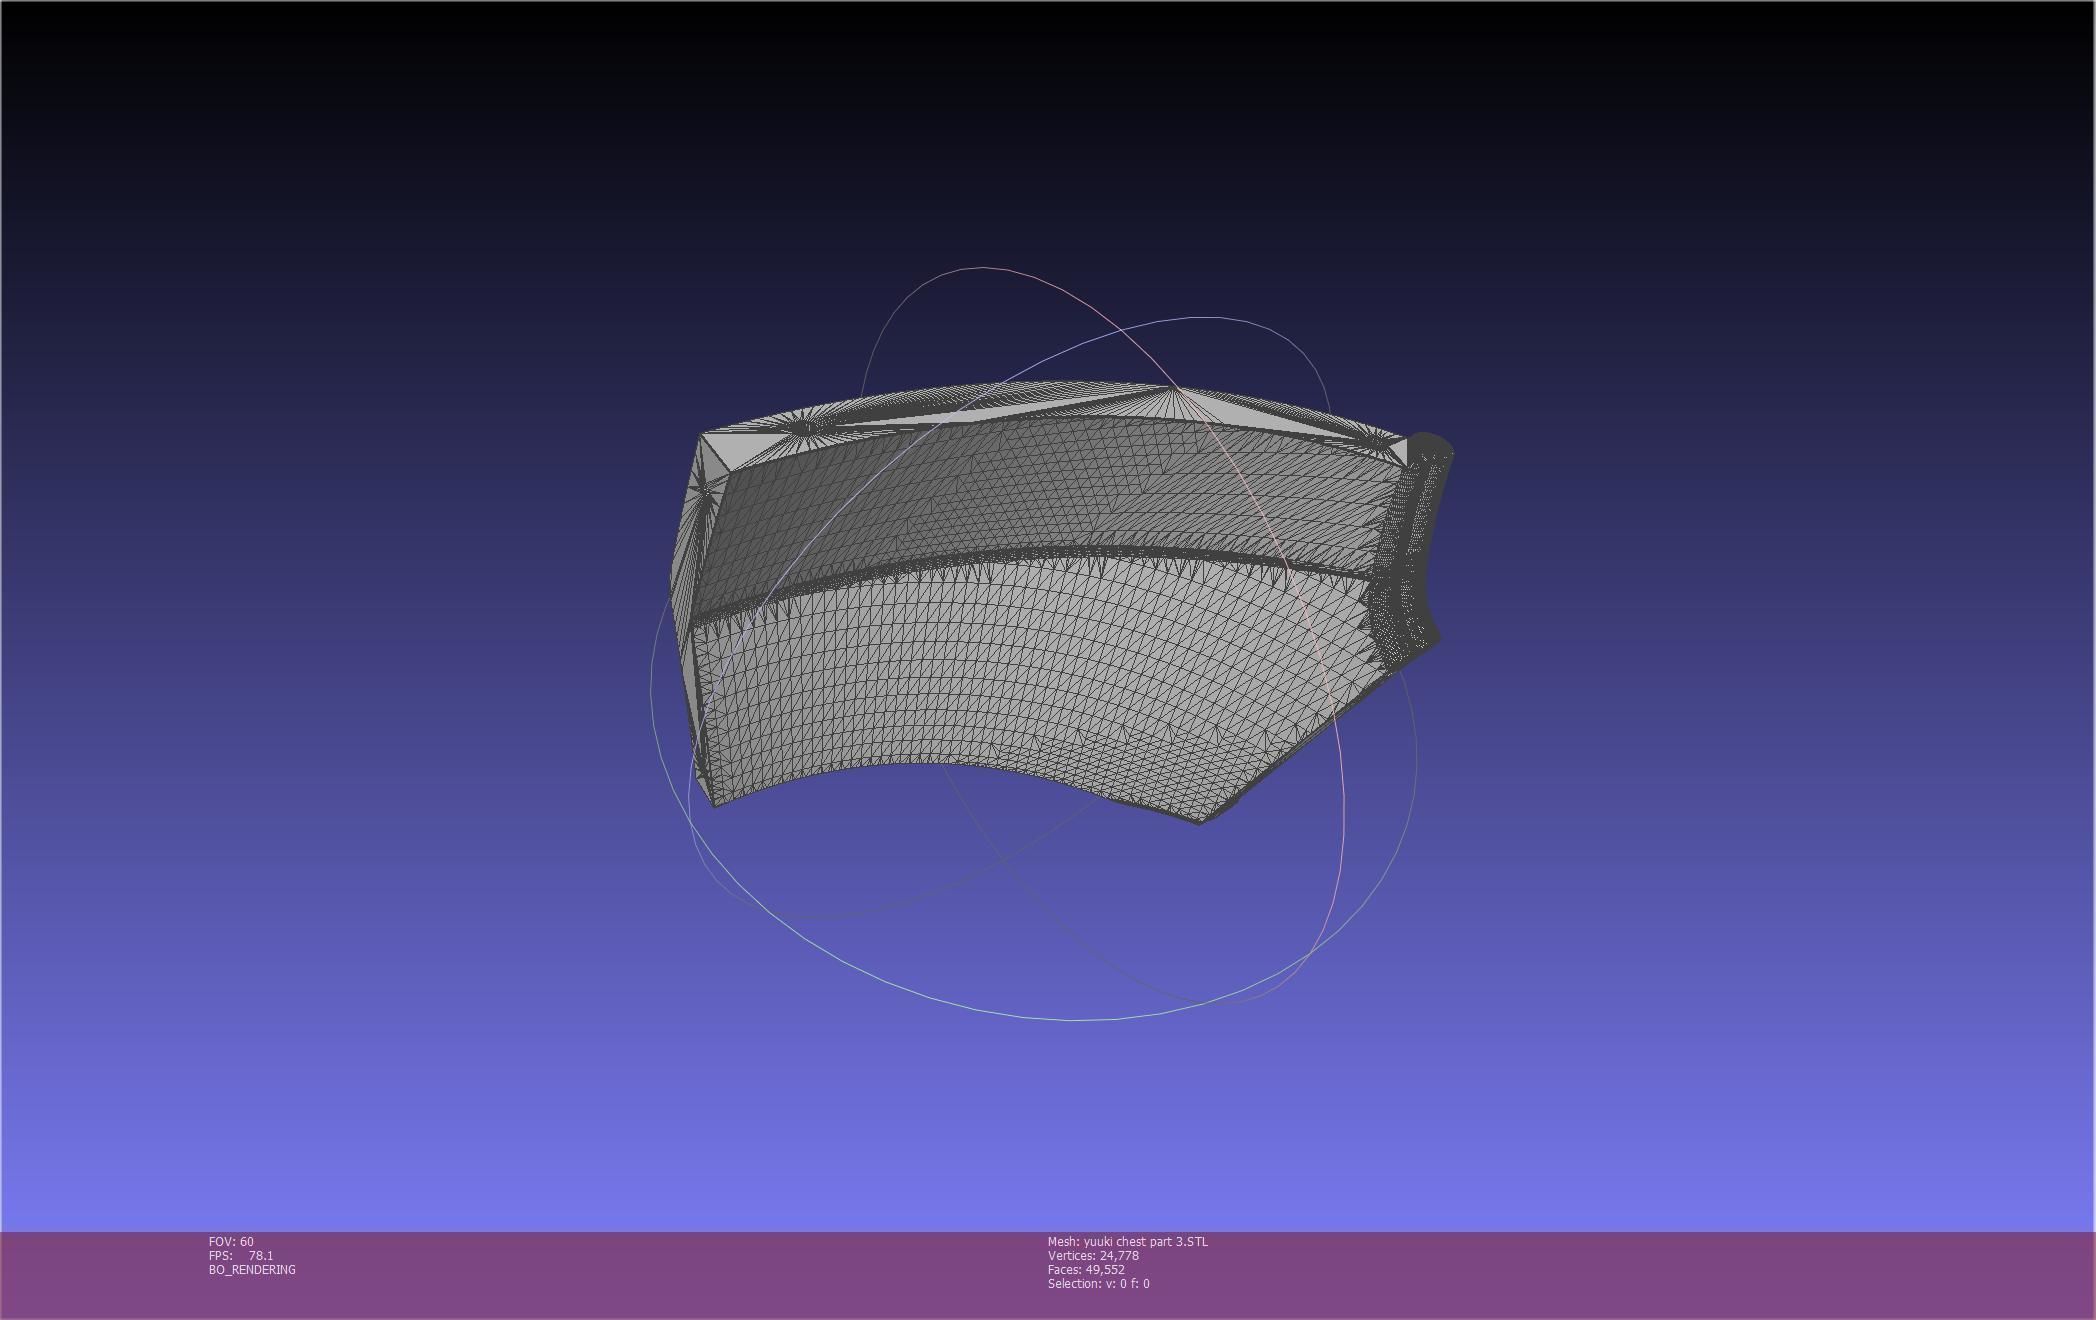Screen dimensions: 2096x1320
Task: Click the 'FPS: 78.1' readout
Action: [x=241, y=1255]
